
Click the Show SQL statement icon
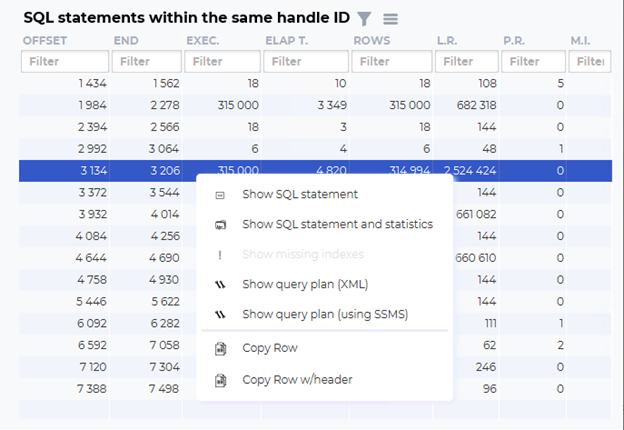[220, 195]
